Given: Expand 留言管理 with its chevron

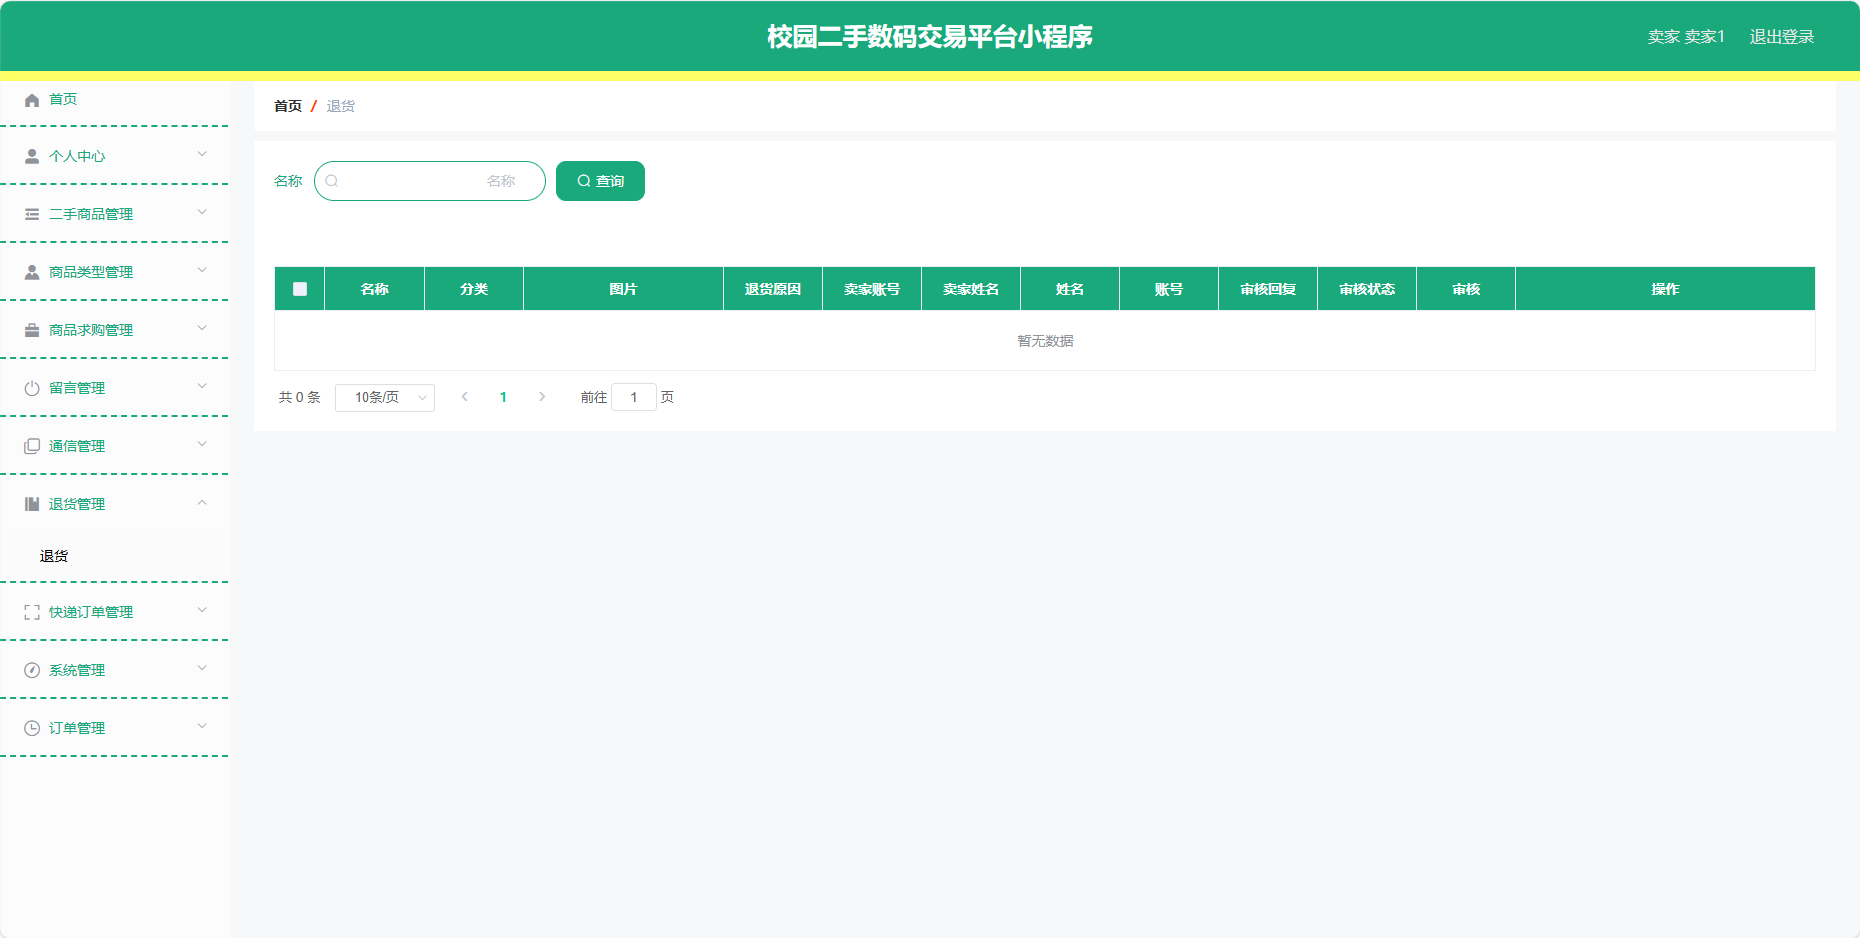Looking at the screenshot, I should pyautogui.click(x=202, y=386).
